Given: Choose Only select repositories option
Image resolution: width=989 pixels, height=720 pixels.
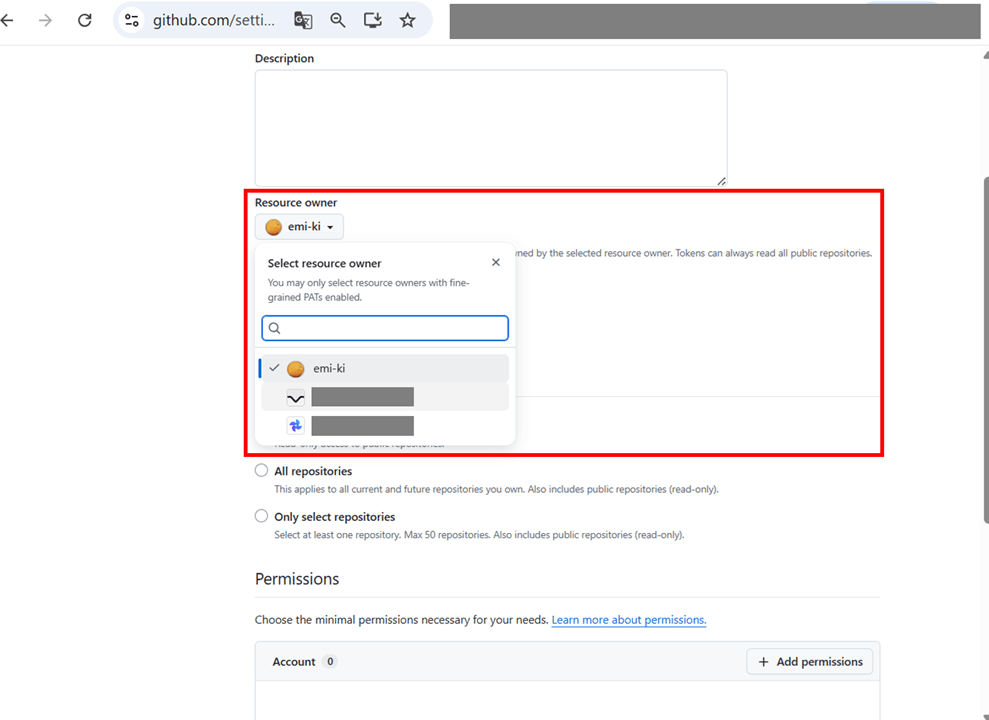Looking at the screenshot, I should tap(261, 516).
